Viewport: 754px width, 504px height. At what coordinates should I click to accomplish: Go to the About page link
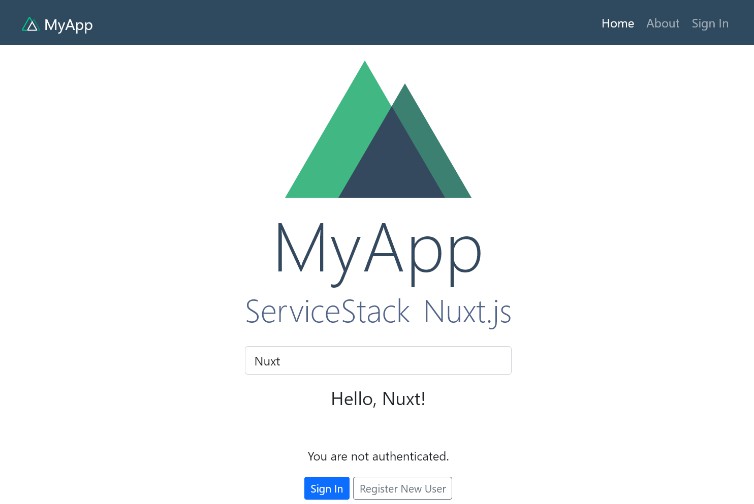click(662, 23)
